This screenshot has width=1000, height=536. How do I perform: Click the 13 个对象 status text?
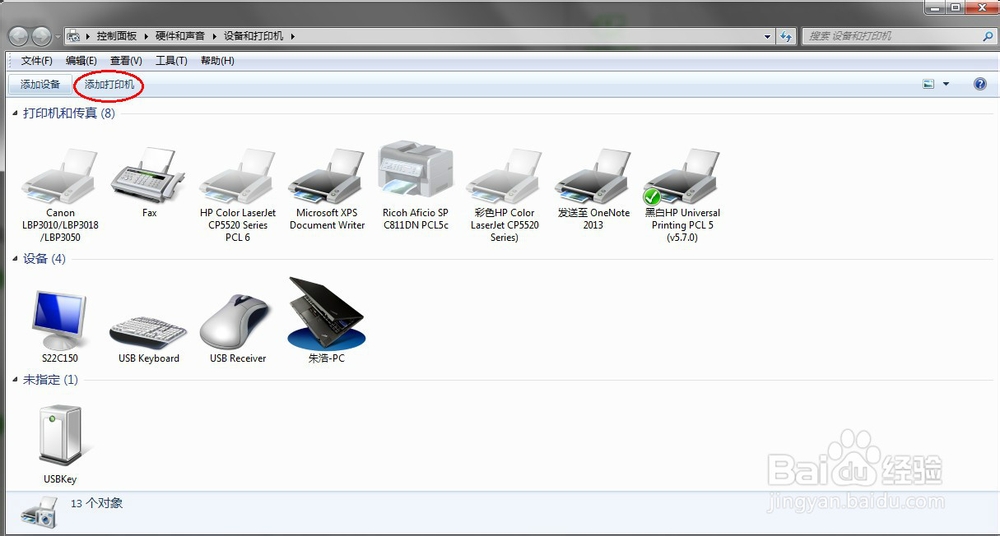coord(96,503)
